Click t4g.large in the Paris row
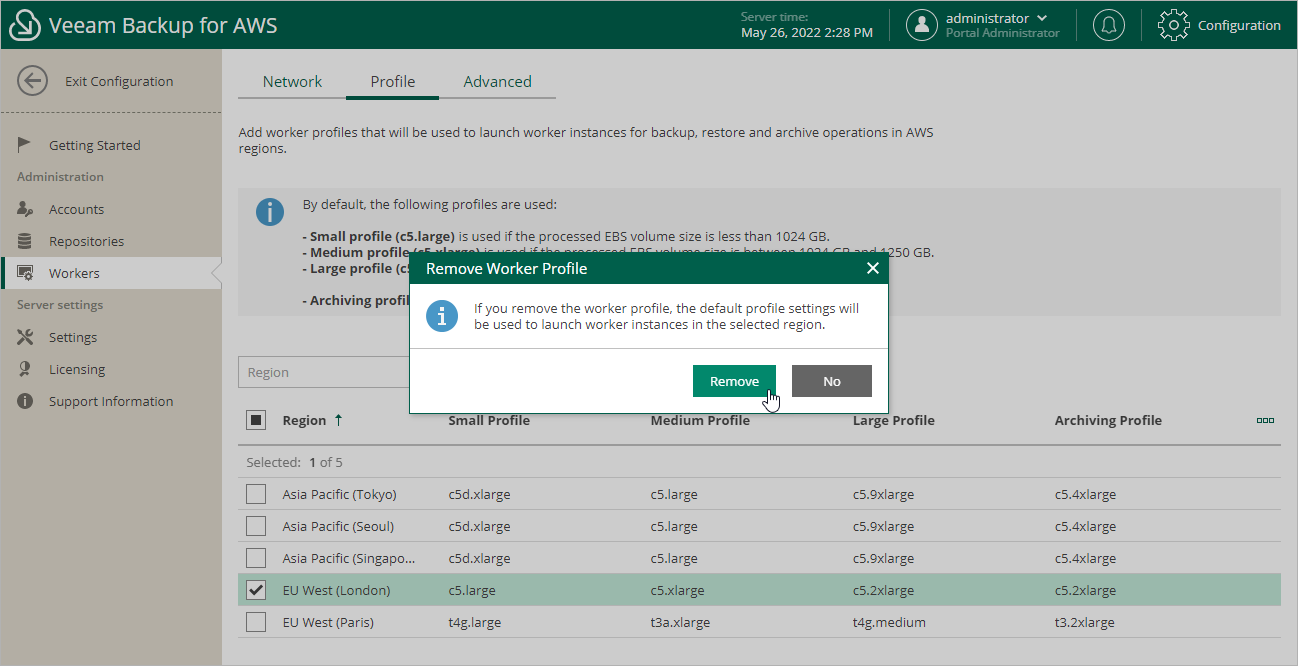1298x666 pixels. [x=474, y=622]
